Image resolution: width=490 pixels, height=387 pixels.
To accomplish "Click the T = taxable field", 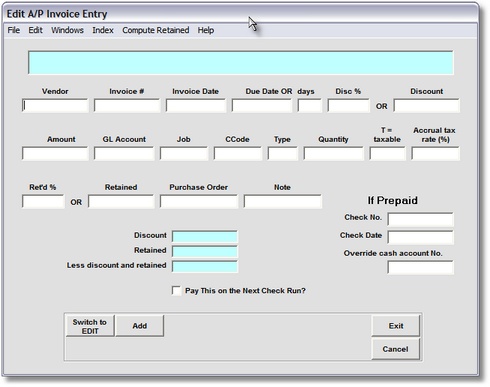I will point(387,154).
